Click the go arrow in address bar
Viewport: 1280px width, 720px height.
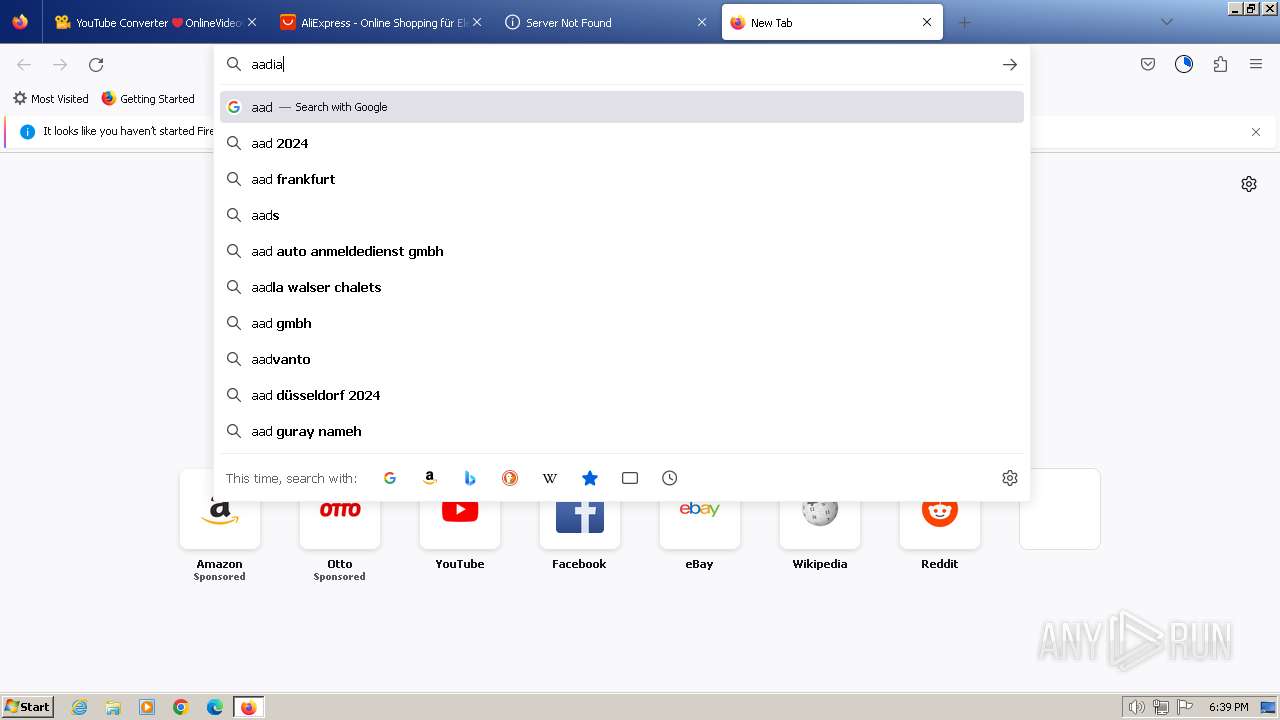(1010, 64)
